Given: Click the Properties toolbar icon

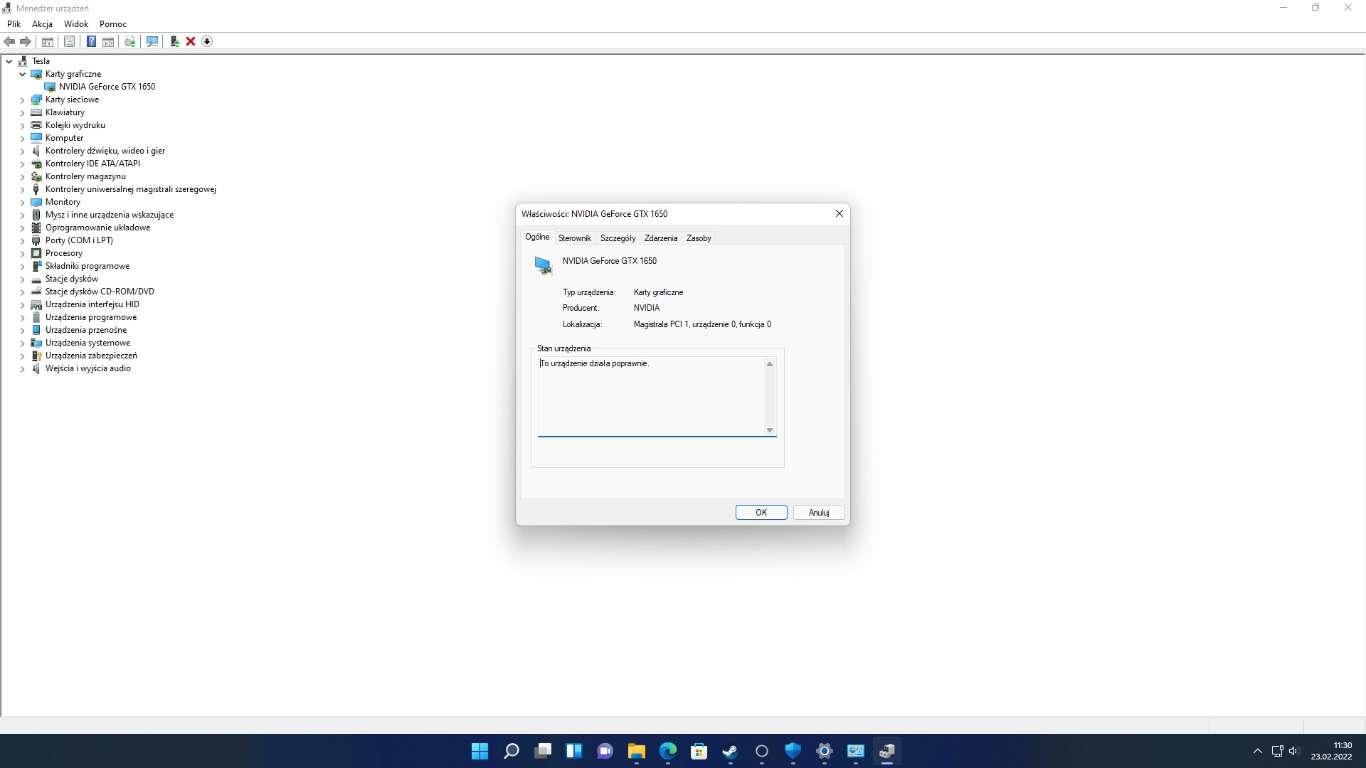Looking at the screenshot, I should 69,41.
